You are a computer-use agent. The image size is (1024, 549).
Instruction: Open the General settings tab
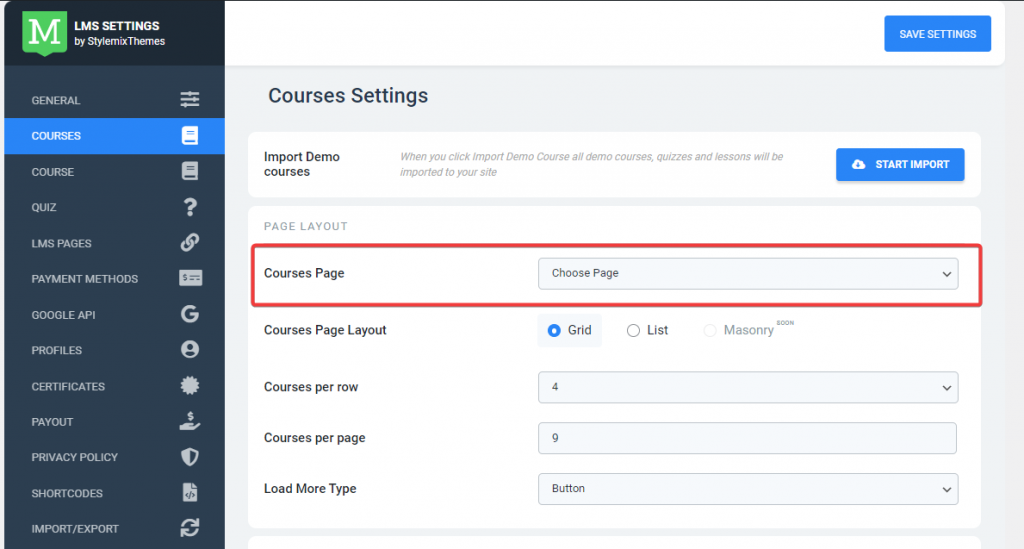(114, 100)
